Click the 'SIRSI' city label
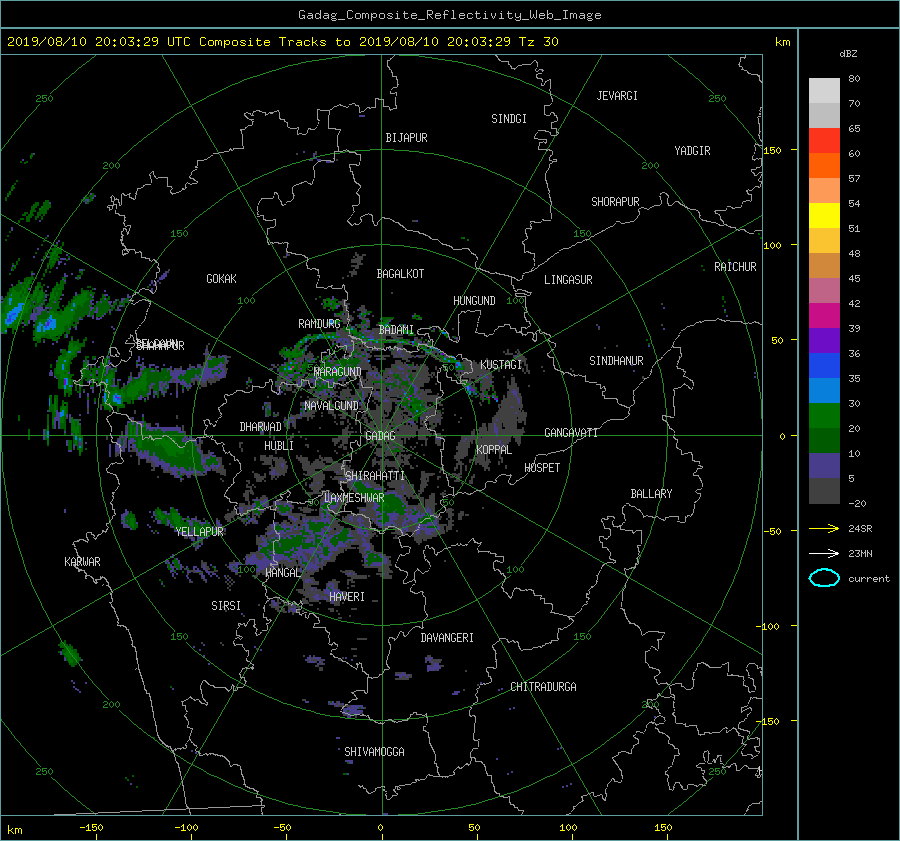The height and width of the screenshot is (841, 900). pos(226,606)
